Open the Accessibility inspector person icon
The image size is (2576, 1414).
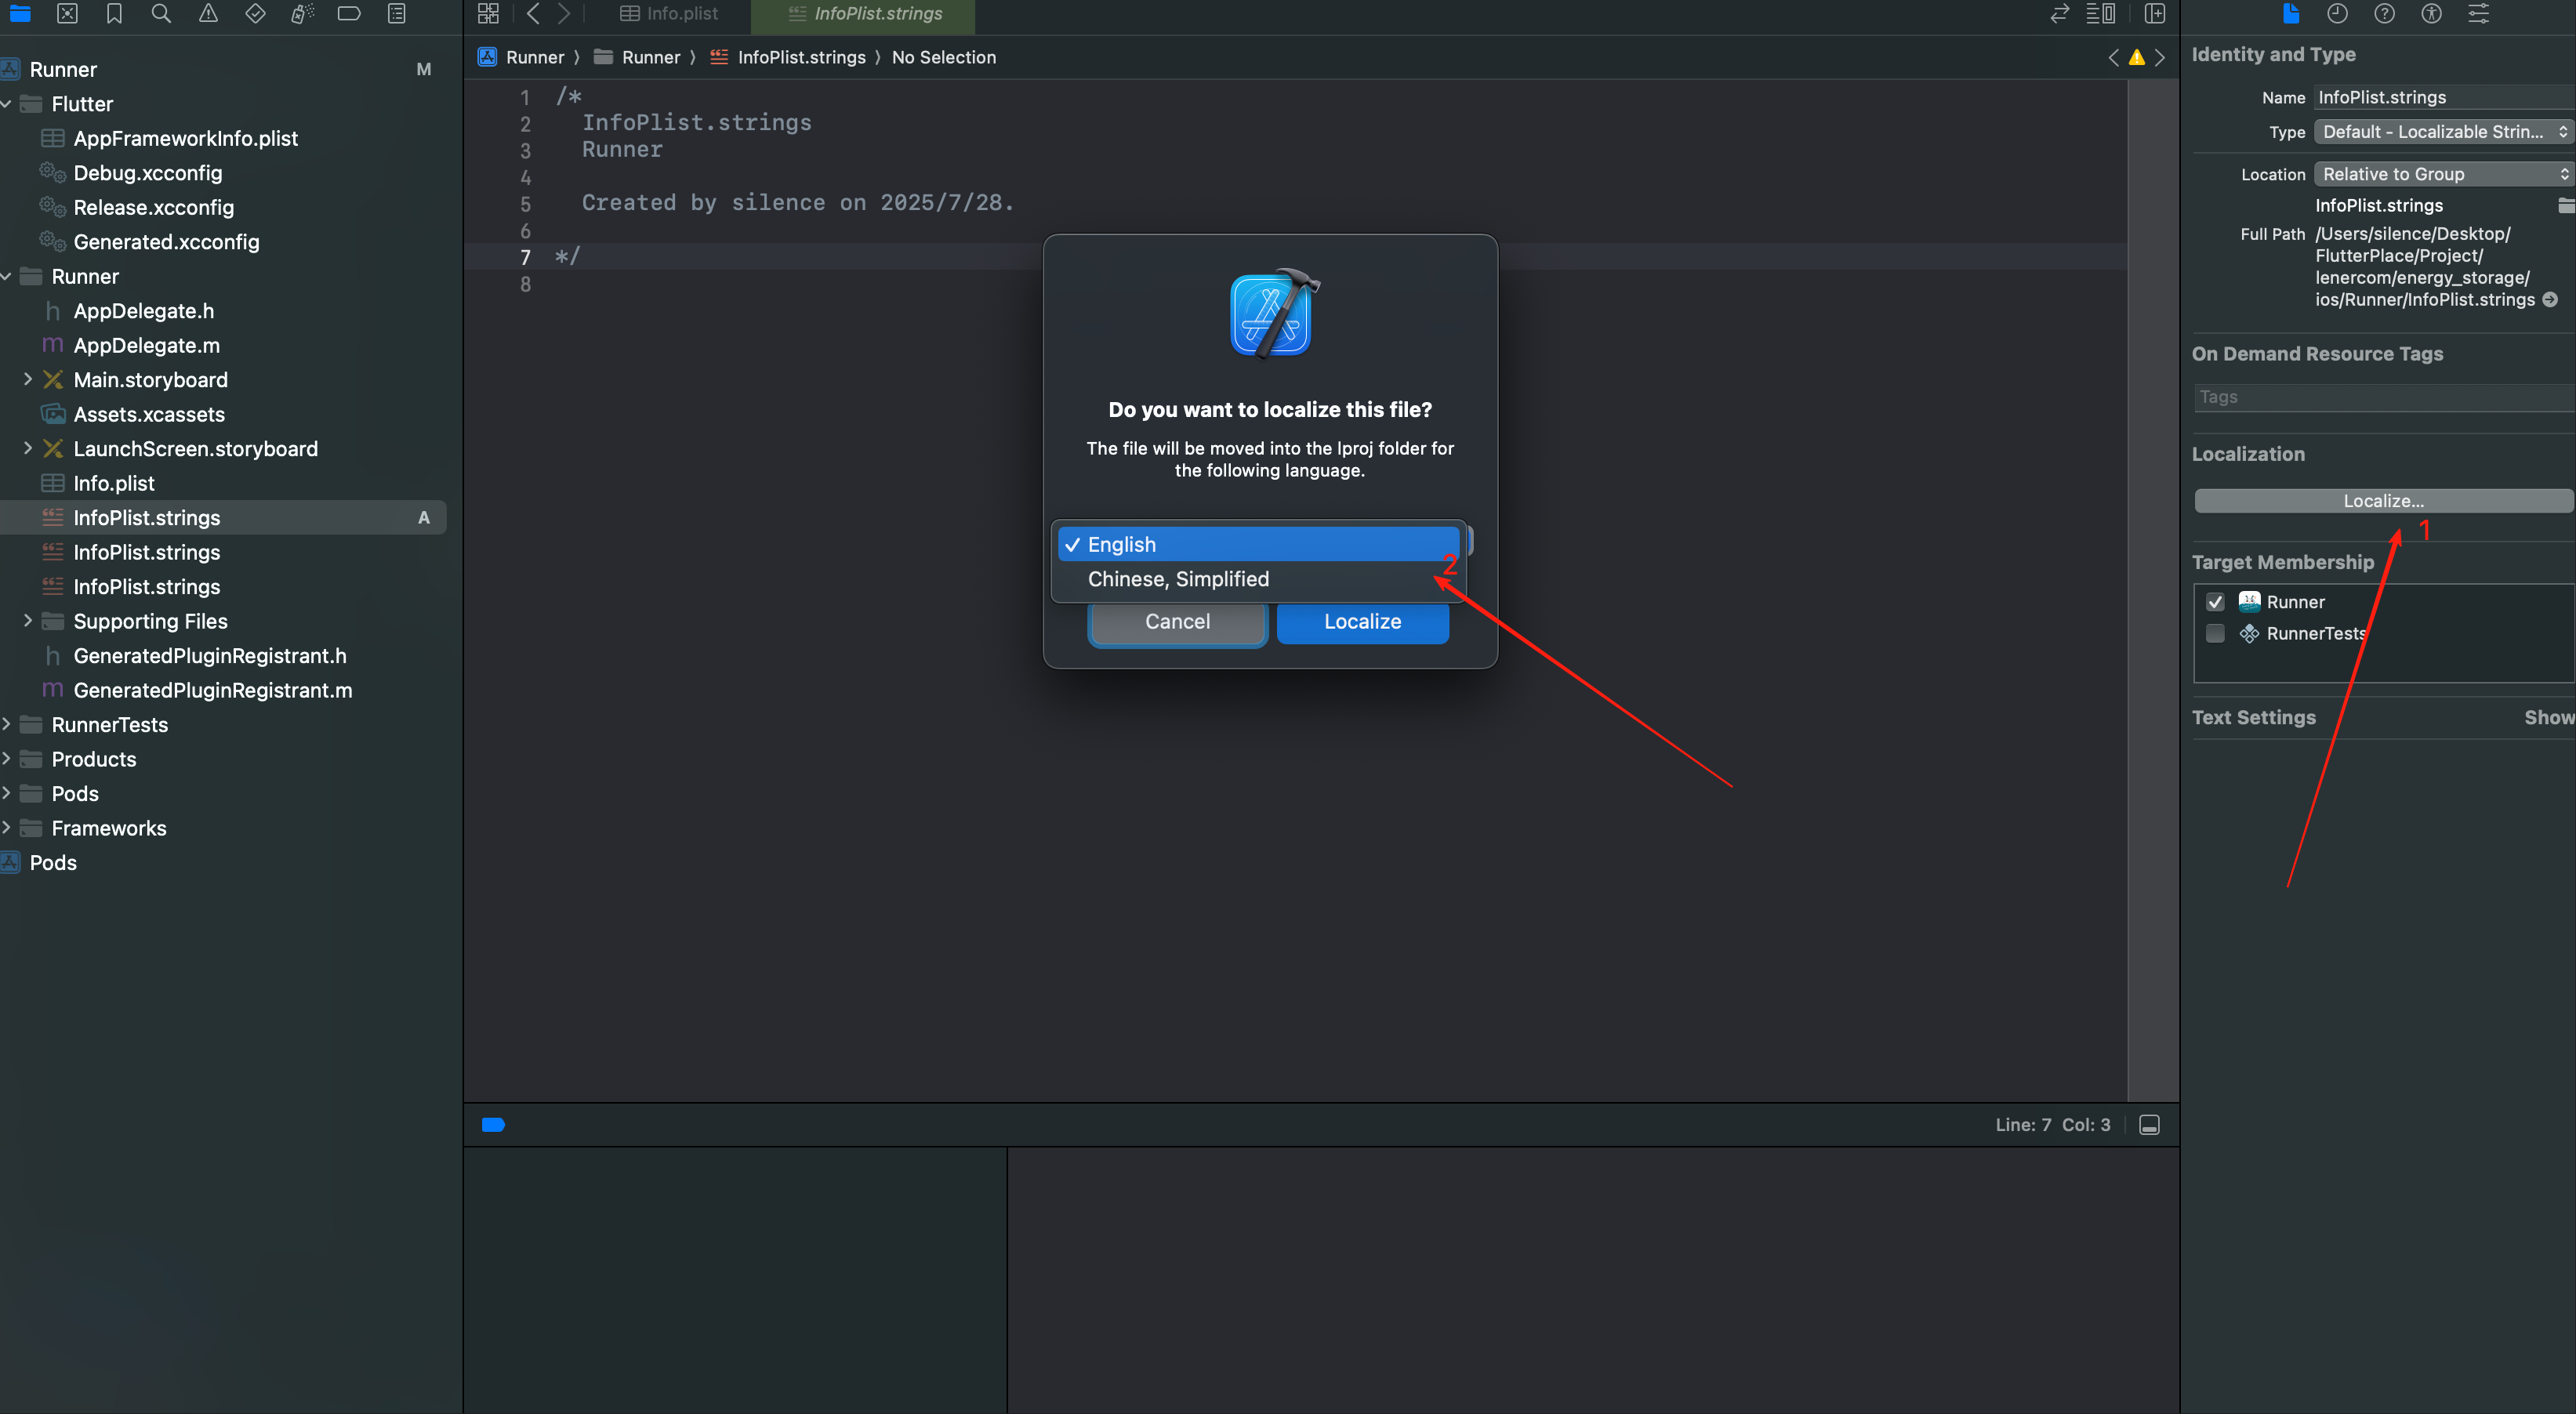(x=2432, y=14)
